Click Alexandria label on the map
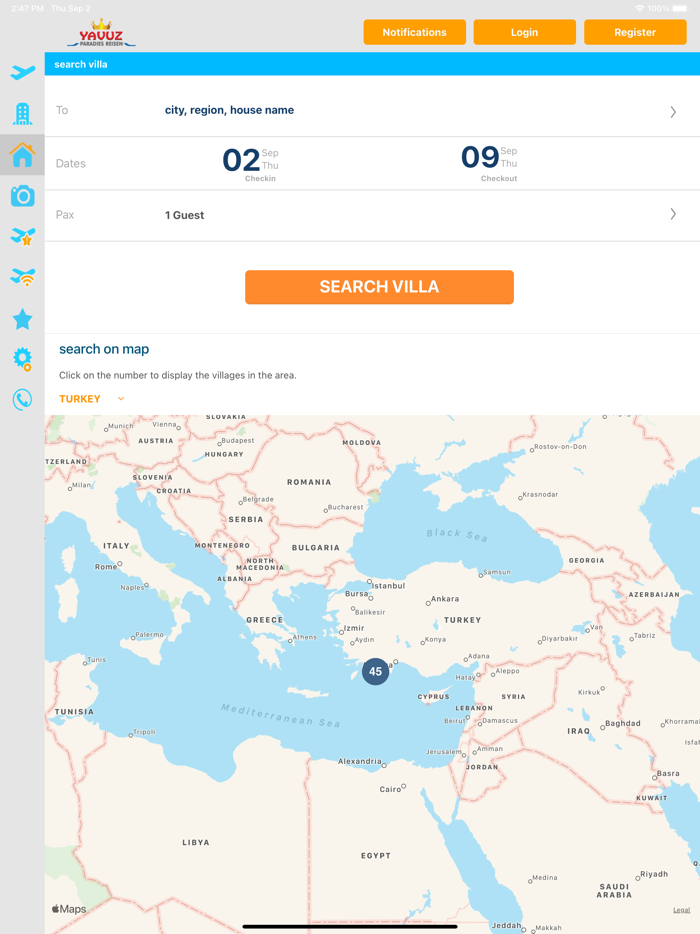This screenshot has height=934, width=700. coord(360,761)
